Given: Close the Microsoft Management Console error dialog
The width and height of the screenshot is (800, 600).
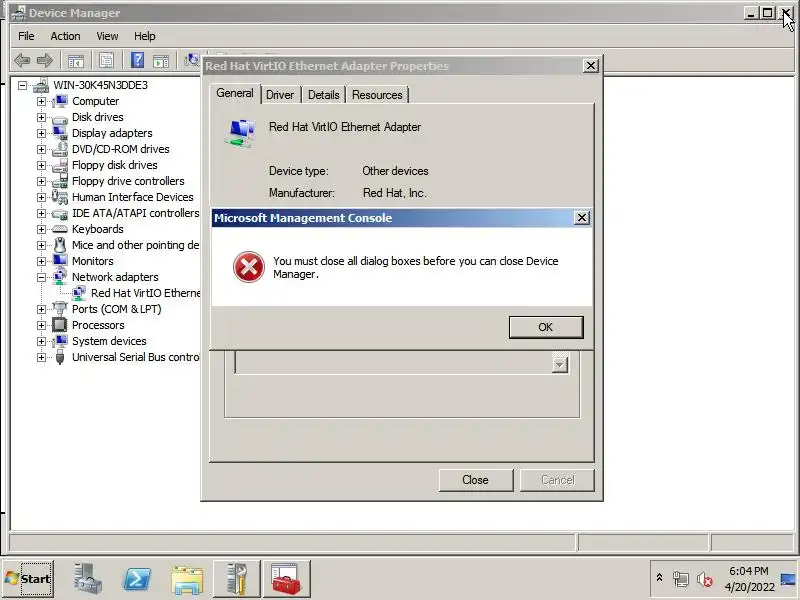Looking at the screenshot, I should tap(582, 218).
